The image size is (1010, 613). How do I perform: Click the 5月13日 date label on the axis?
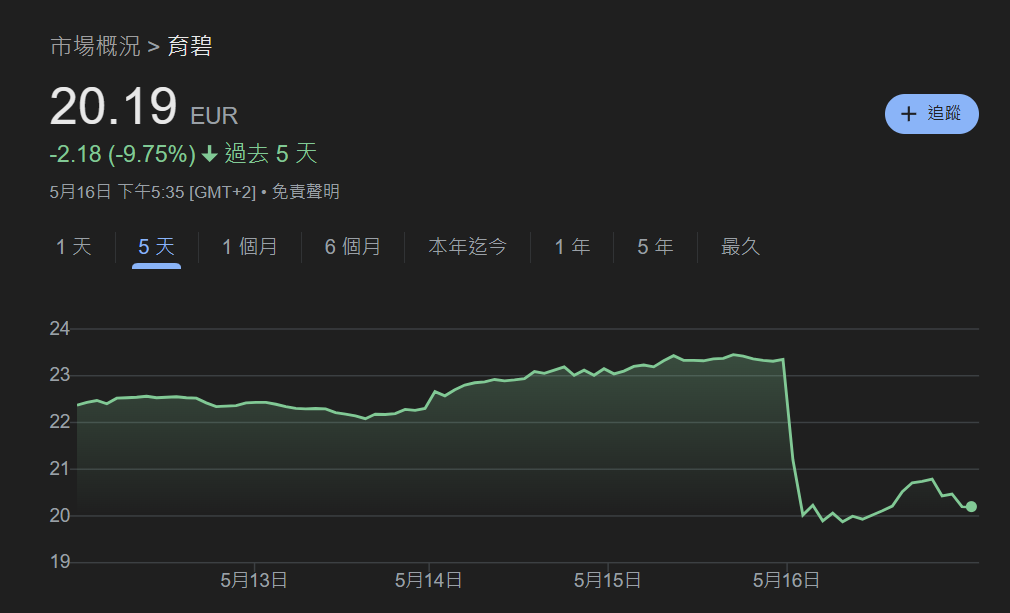tap(254, 580)
